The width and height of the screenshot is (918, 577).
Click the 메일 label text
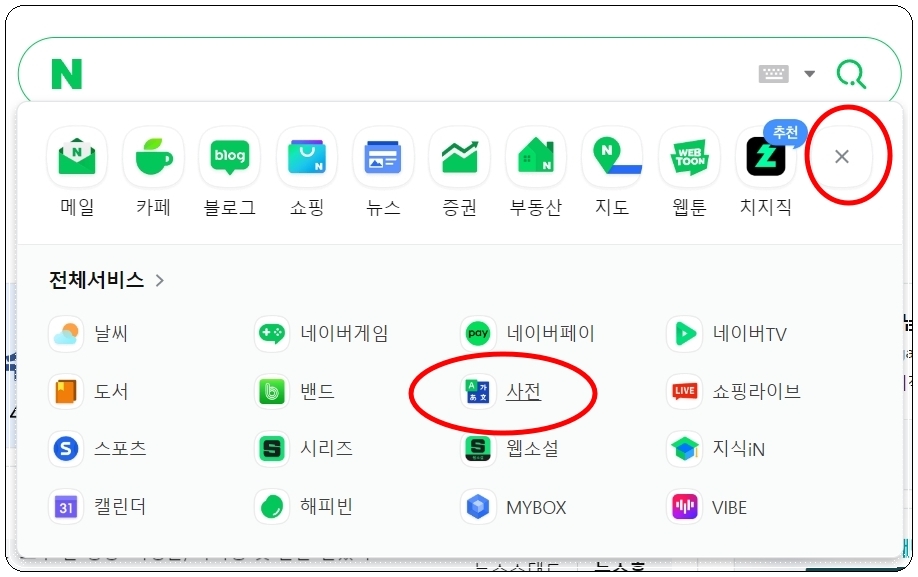(x=77, y=207)
